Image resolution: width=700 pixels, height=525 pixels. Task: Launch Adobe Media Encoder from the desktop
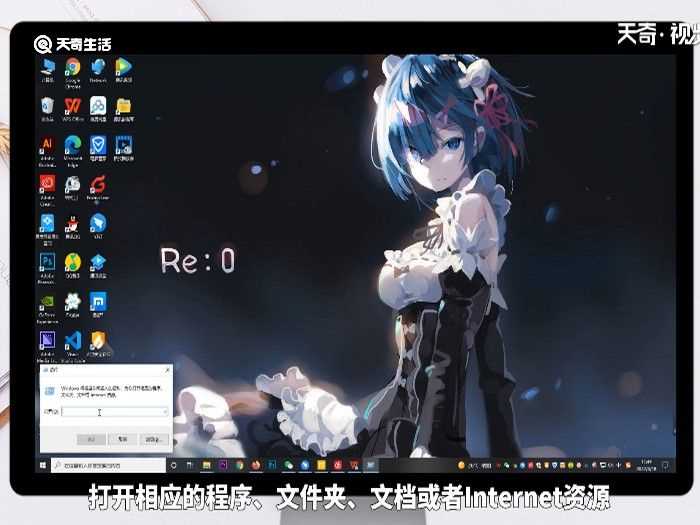[47, 347]
